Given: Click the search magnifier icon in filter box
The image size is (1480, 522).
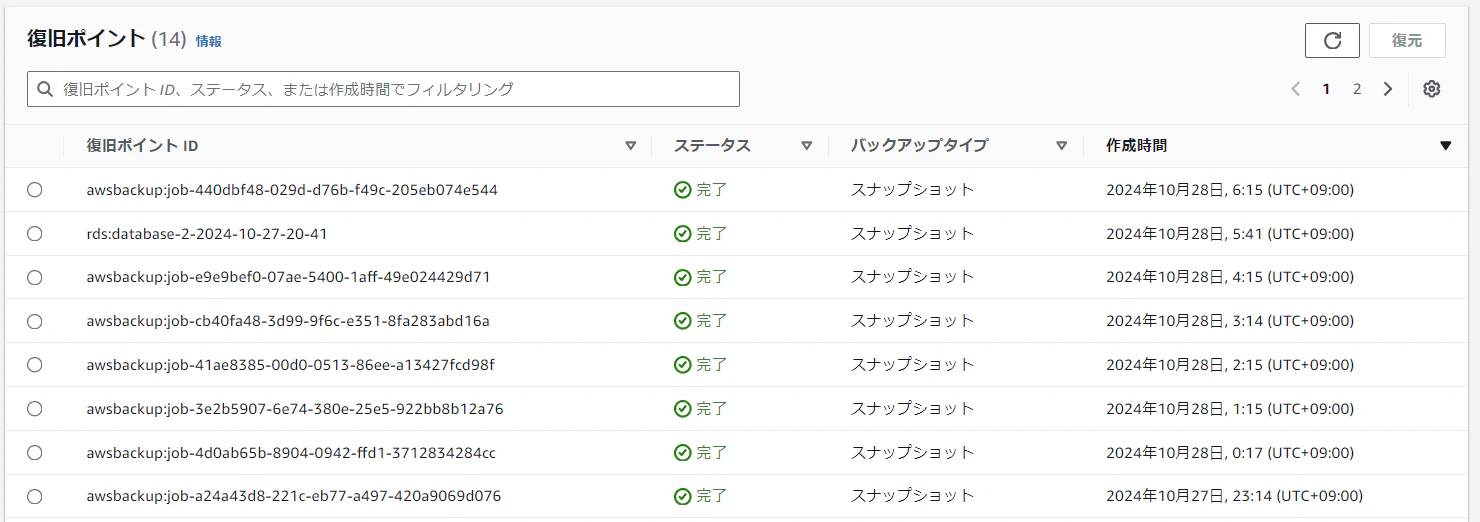Looking at the screenshot, I should [45, 89].
